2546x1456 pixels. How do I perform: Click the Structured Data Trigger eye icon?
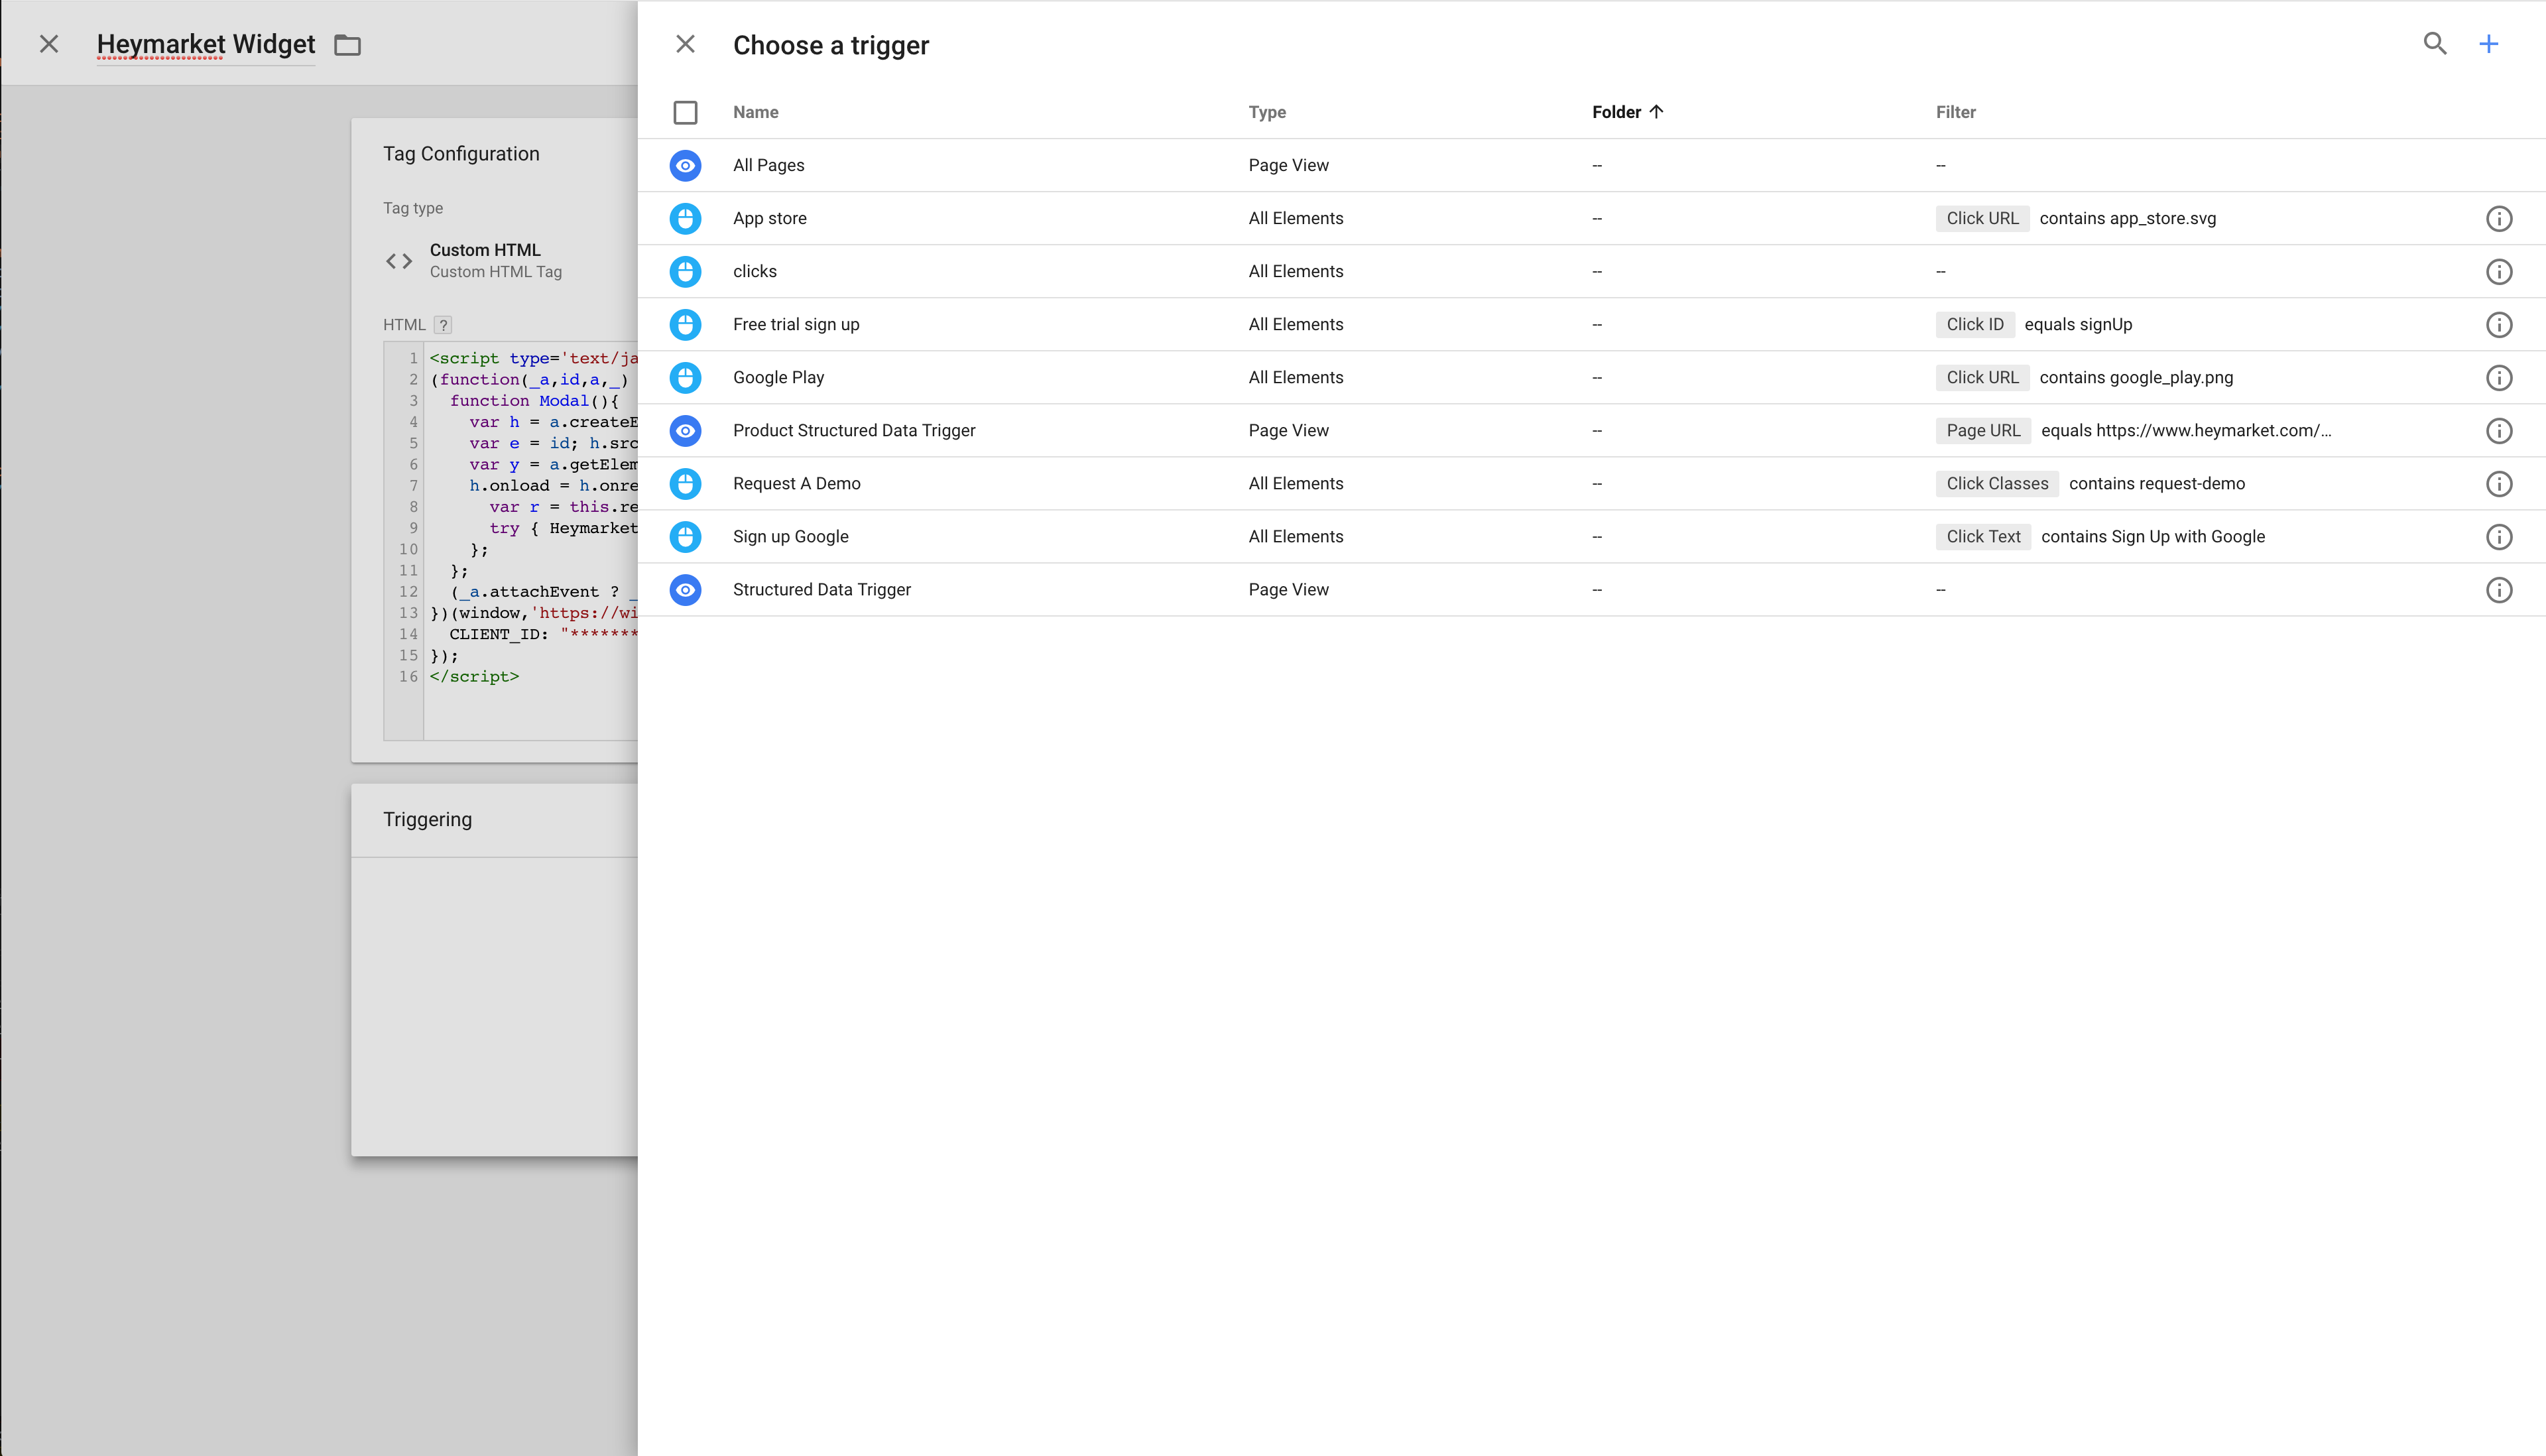coord(685,589)
